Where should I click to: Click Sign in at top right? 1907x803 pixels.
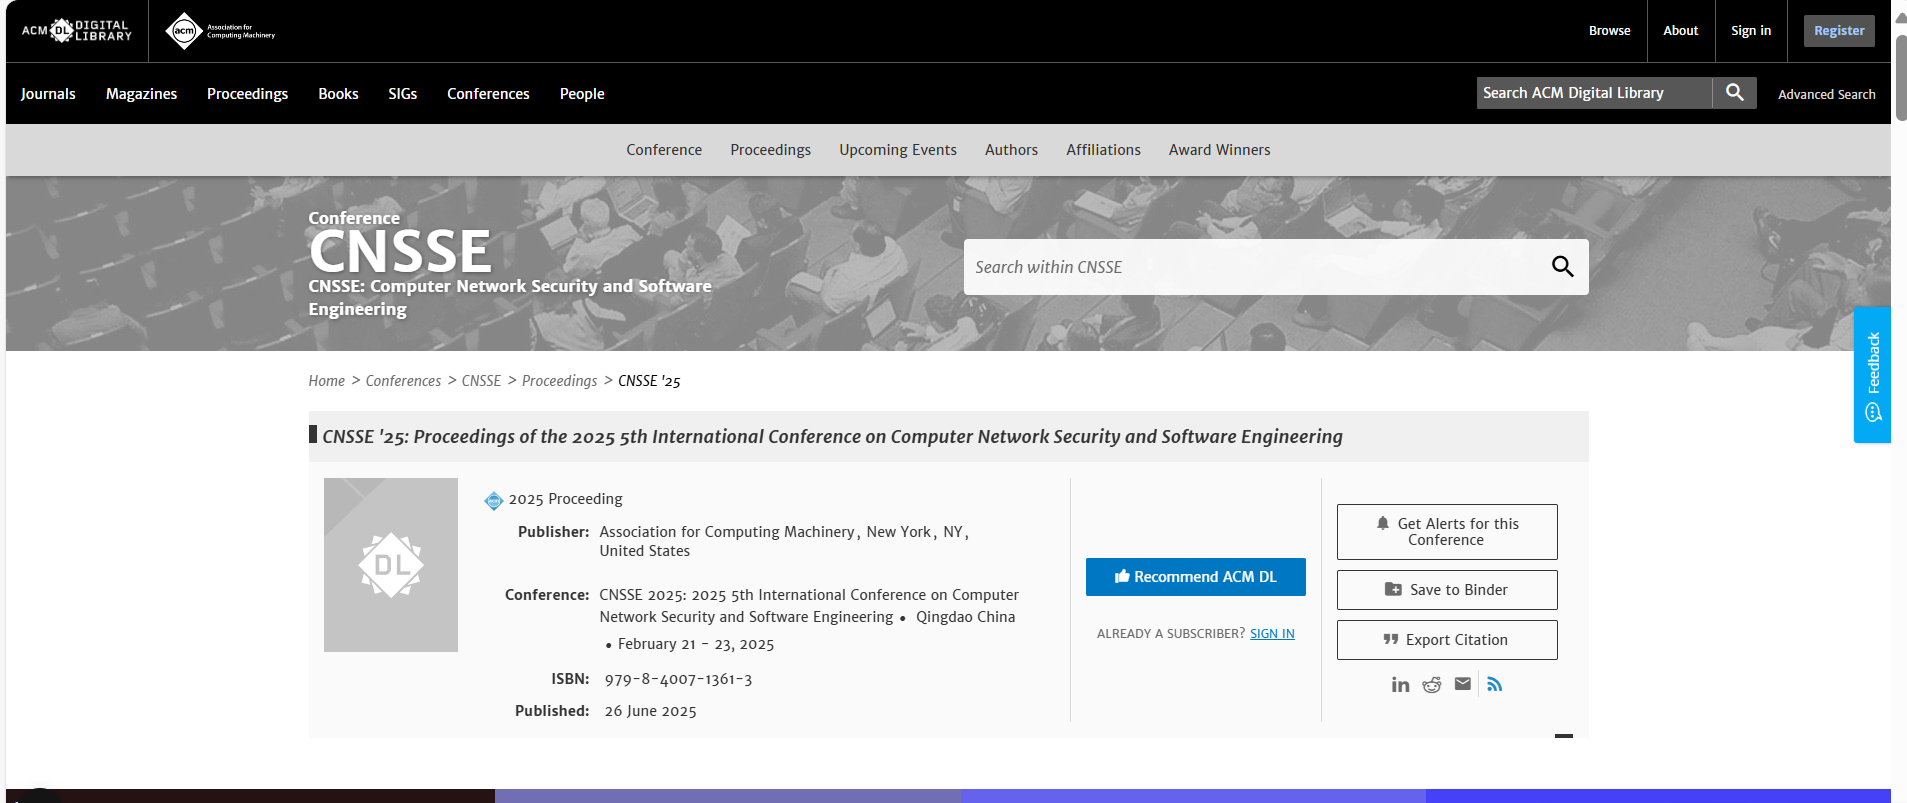tap(1750, 31)
